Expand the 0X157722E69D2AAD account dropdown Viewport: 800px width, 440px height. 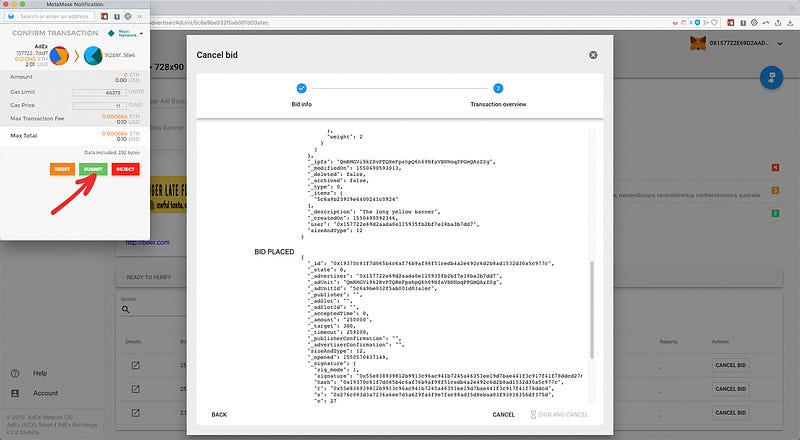[780, 43]
